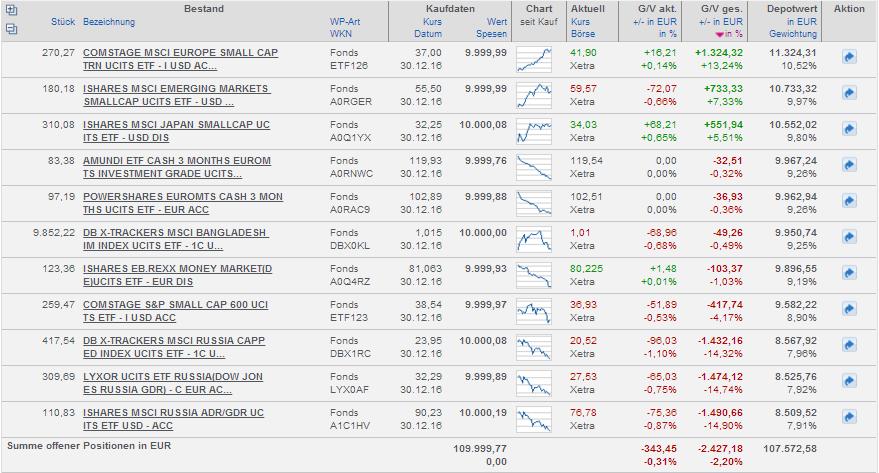The width and height of the screenshot is (879, 473).
Task: Open COMSTAGE S&P SMALL CAP 600 link
Action: click(x=175, y=310)
